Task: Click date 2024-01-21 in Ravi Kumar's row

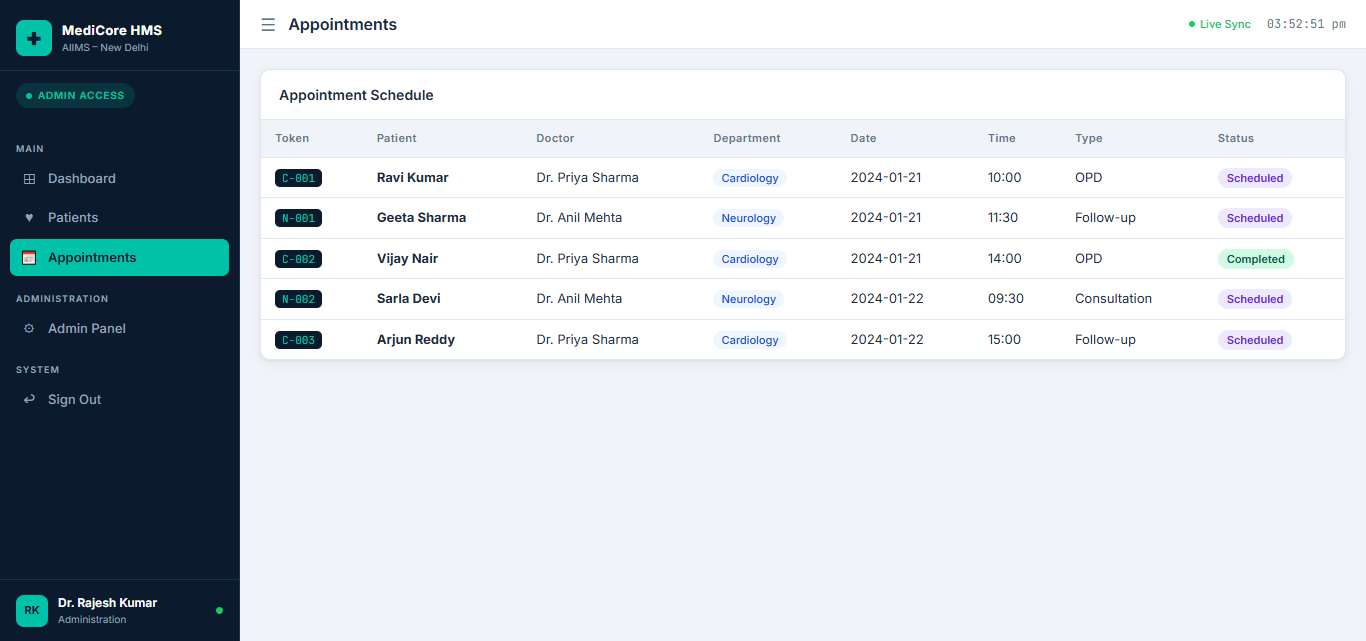Action: click(x=886, y=178)
